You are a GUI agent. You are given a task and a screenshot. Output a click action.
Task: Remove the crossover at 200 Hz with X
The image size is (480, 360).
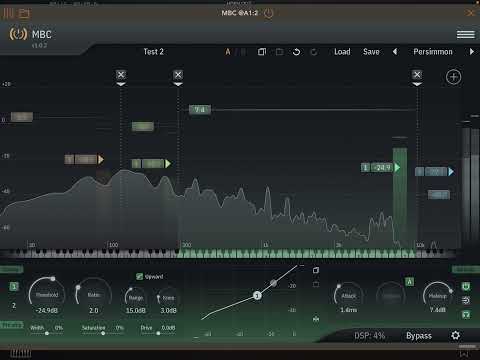click(178, 75)
